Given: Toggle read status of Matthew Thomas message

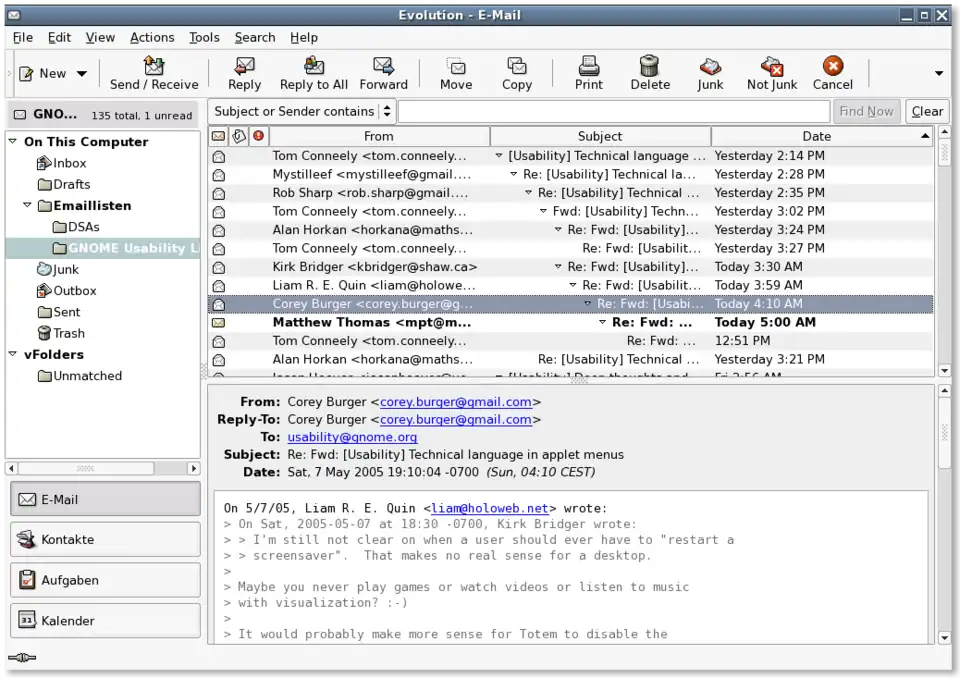Looking at the screenshot, I should [x=218, y=323].
